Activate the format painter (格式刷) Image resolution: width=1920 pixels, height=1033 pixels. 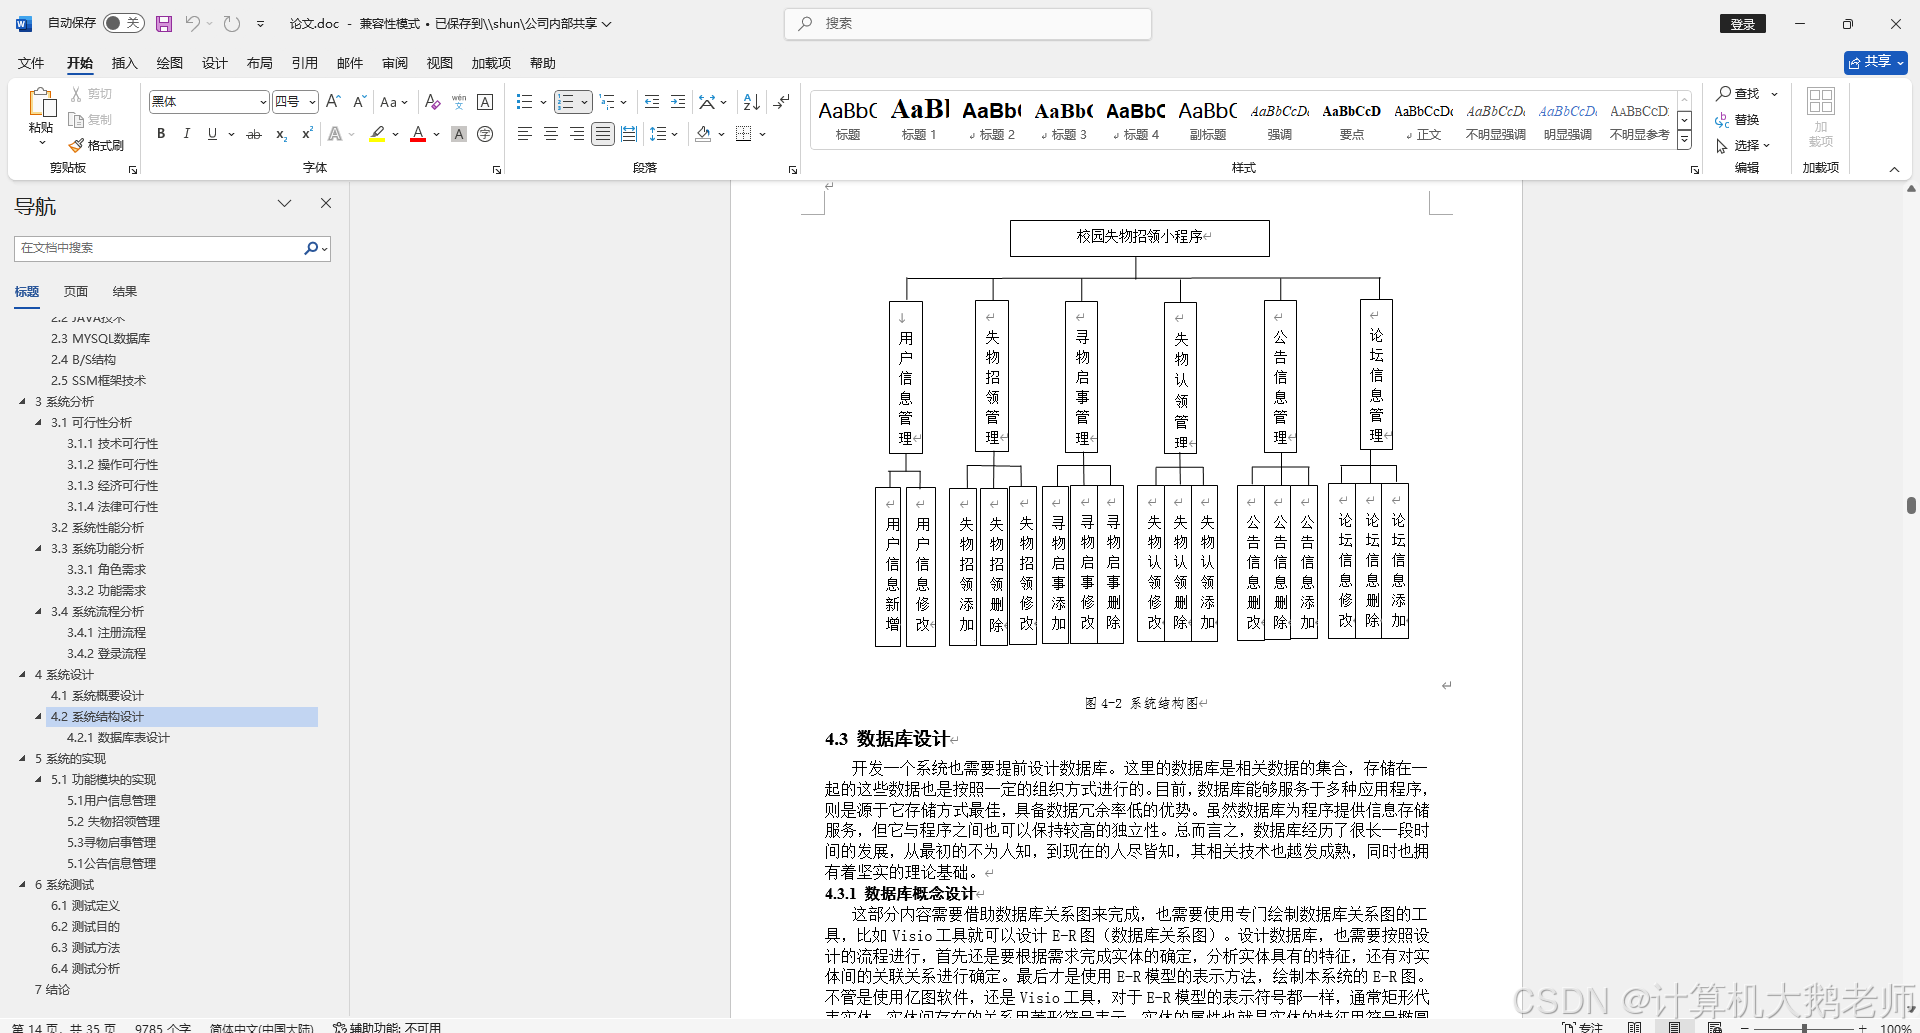97,144
